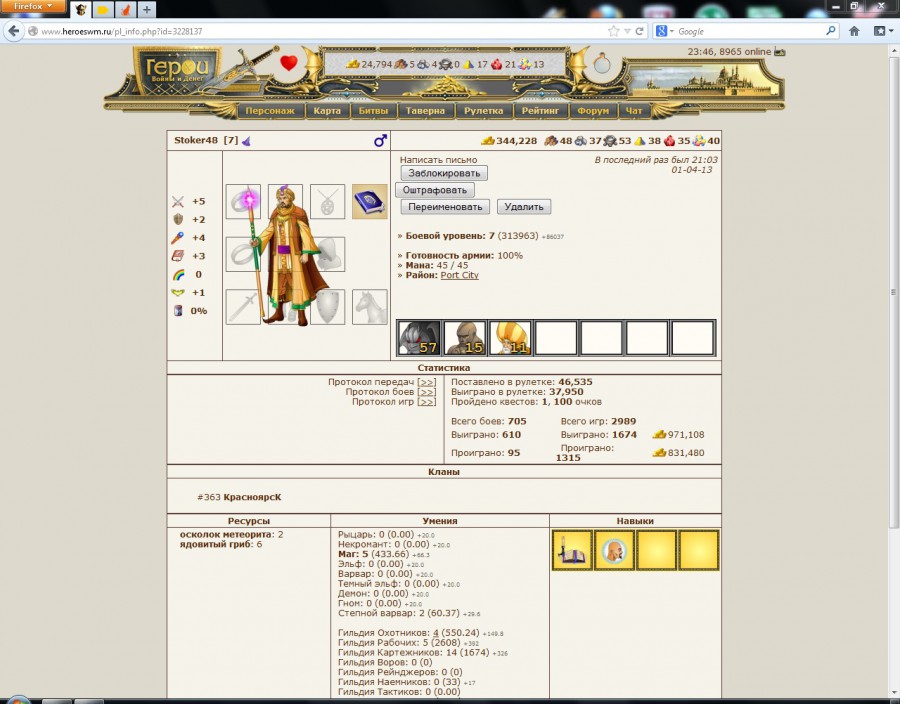Viewport: 900px width, 704px height.
Task: Click the red heart health icon
Action: pyautogui.click(x=289, y=63)
